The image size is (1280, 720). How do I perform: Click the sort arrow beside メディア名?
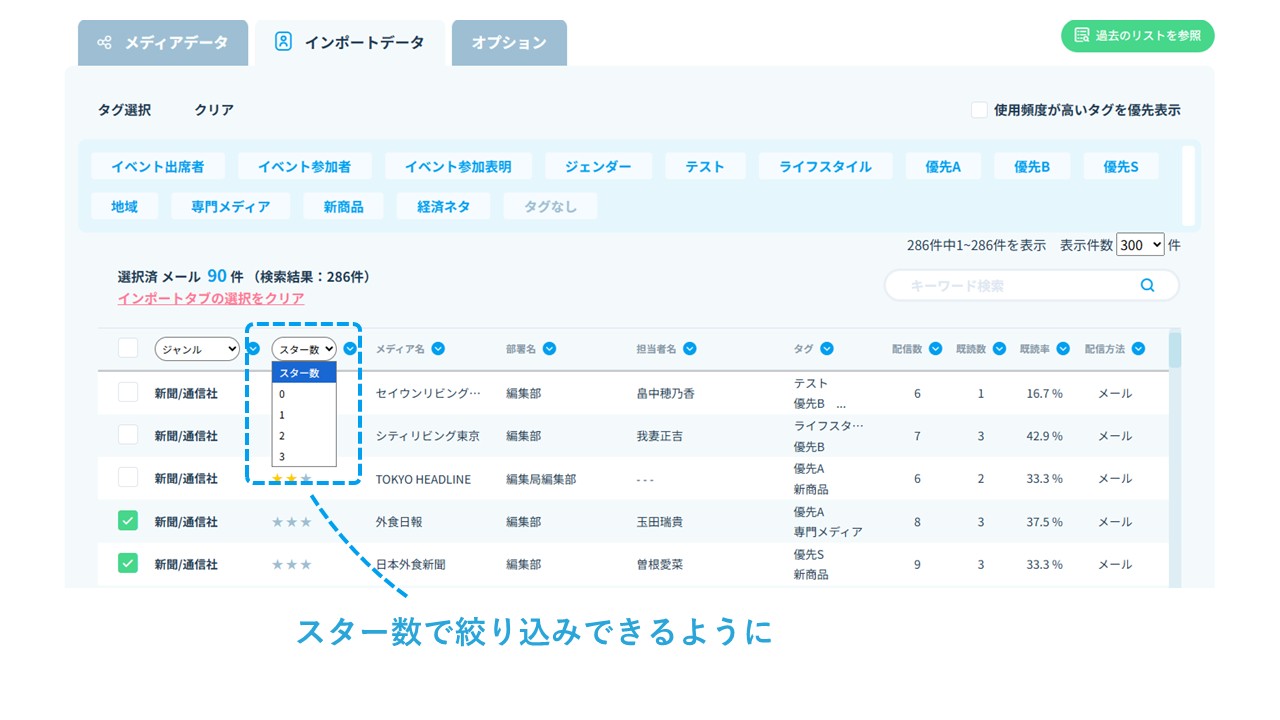[x=438, y=349]
